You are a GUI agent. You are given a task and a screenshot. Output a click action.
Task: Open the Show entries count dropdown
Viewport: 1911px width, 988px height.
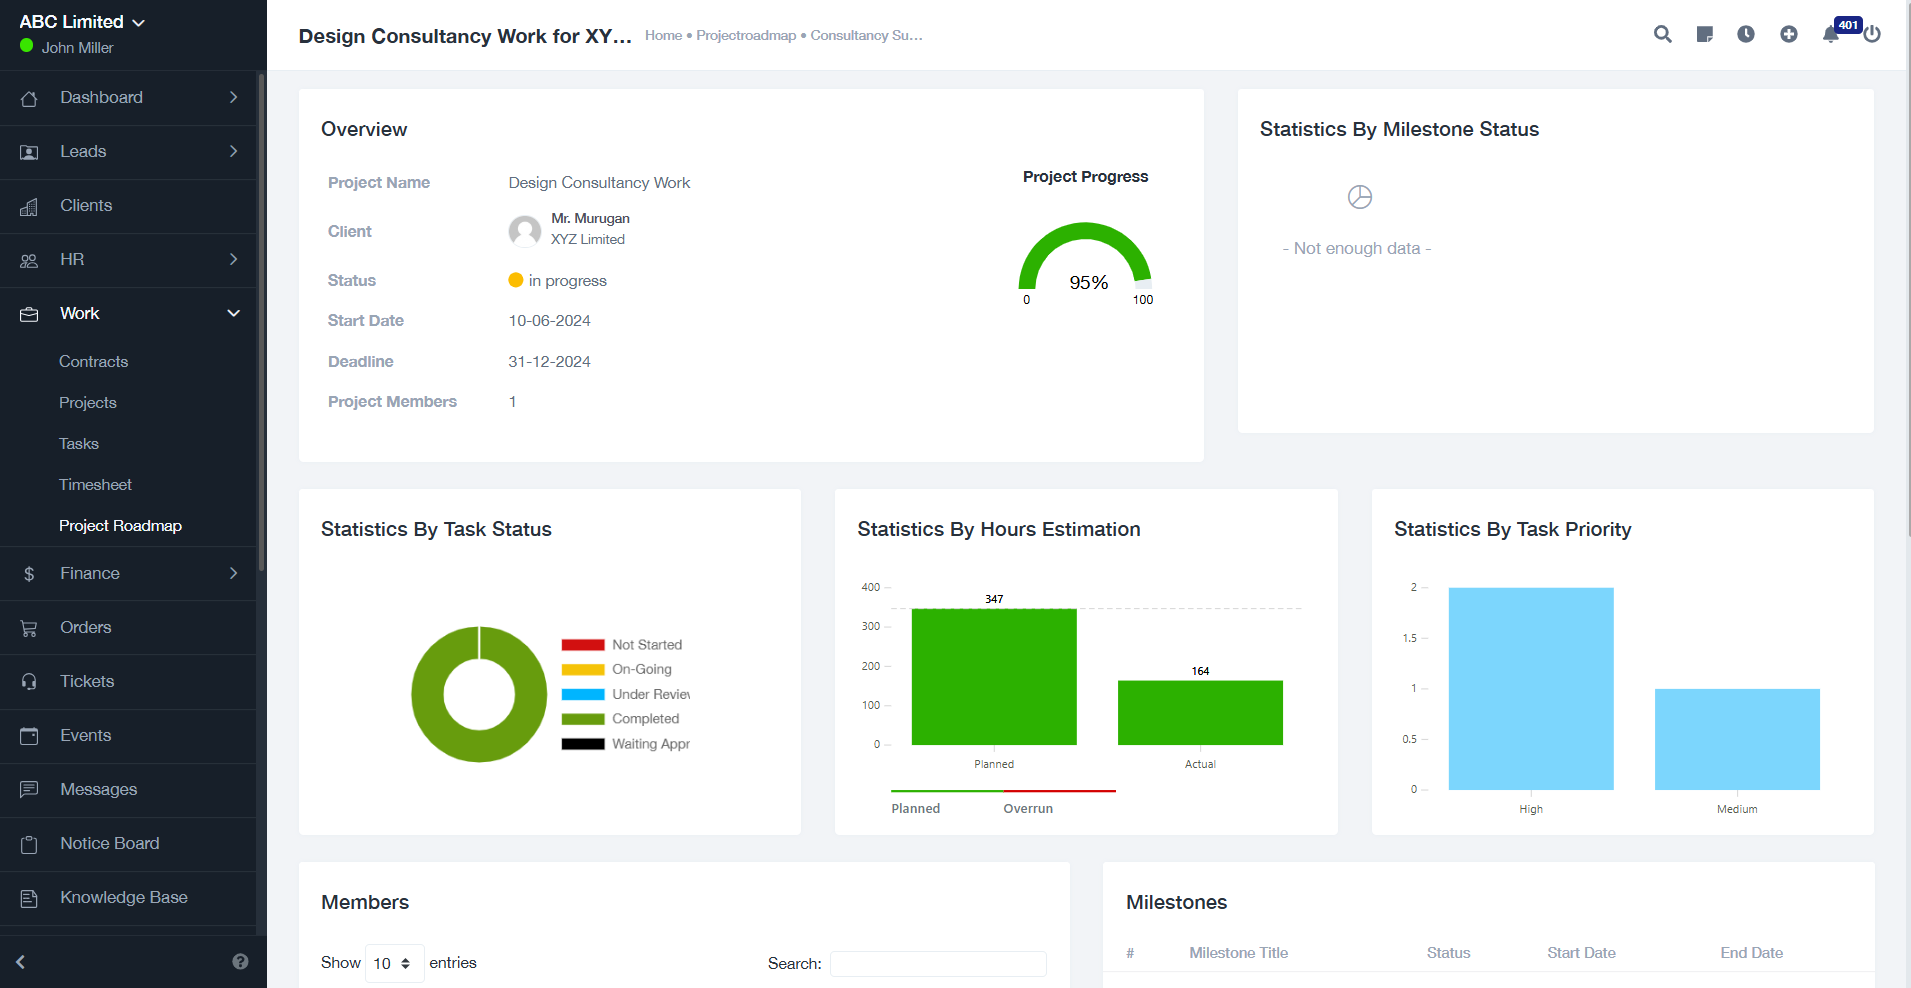click(393, 963)
